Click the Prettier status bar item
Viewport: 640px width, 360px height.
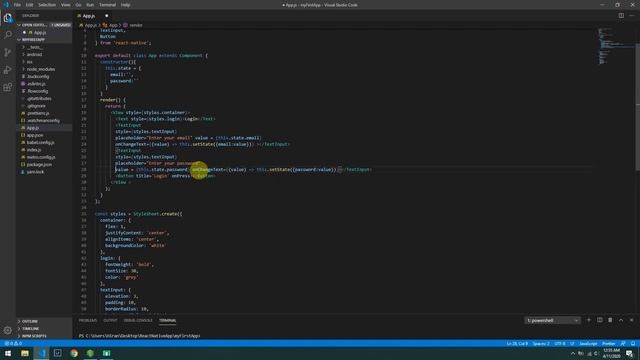click(x=608, y=344)
